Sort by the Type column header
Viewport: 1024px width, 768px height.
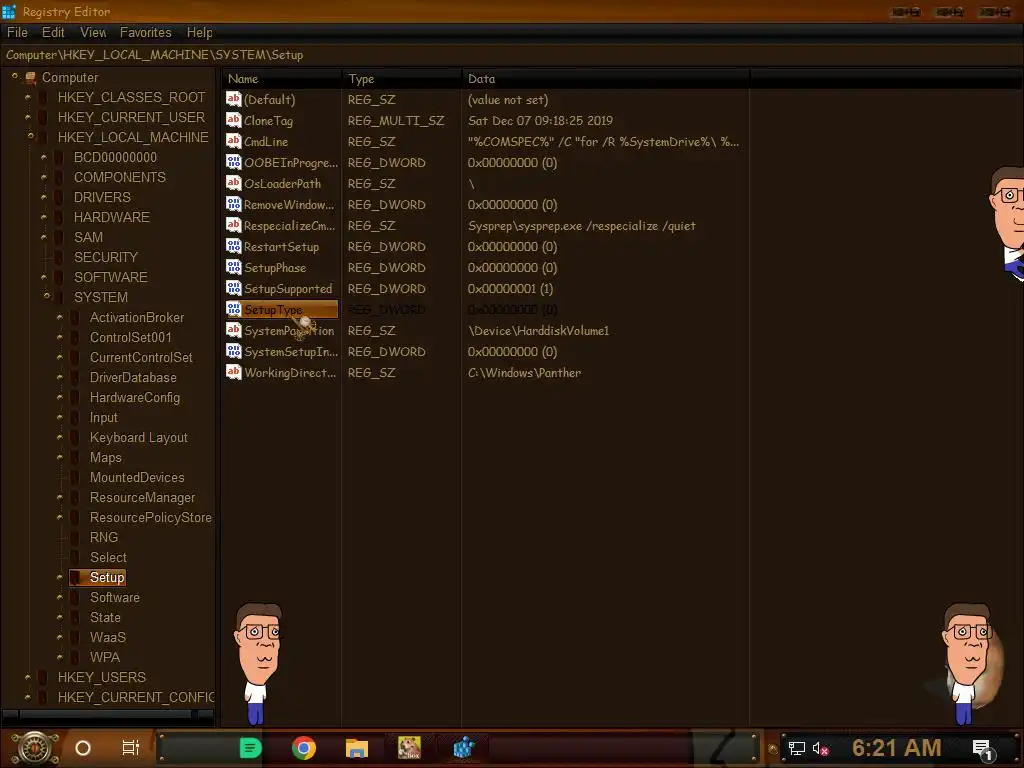tap(402, 79)
